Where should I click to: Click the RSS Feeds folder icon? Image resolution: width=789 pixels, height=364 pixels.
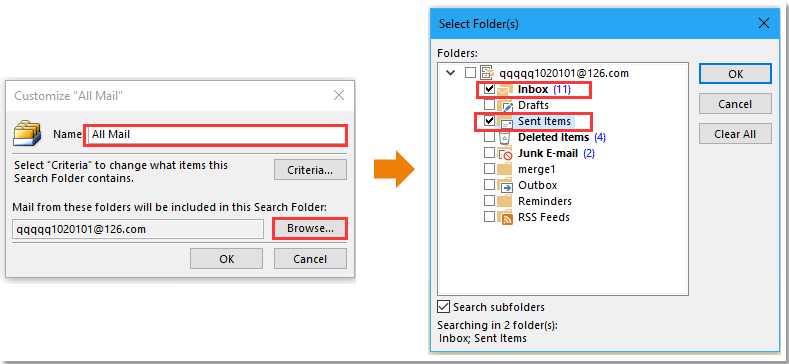pos(505,217)
